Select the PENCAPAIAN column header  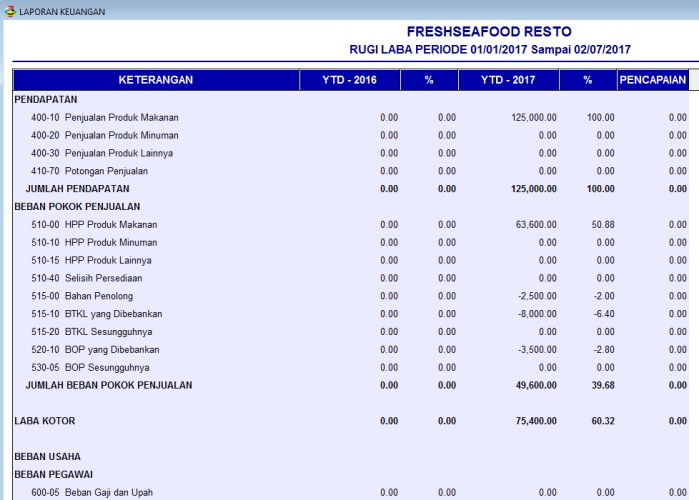point(653,80)
